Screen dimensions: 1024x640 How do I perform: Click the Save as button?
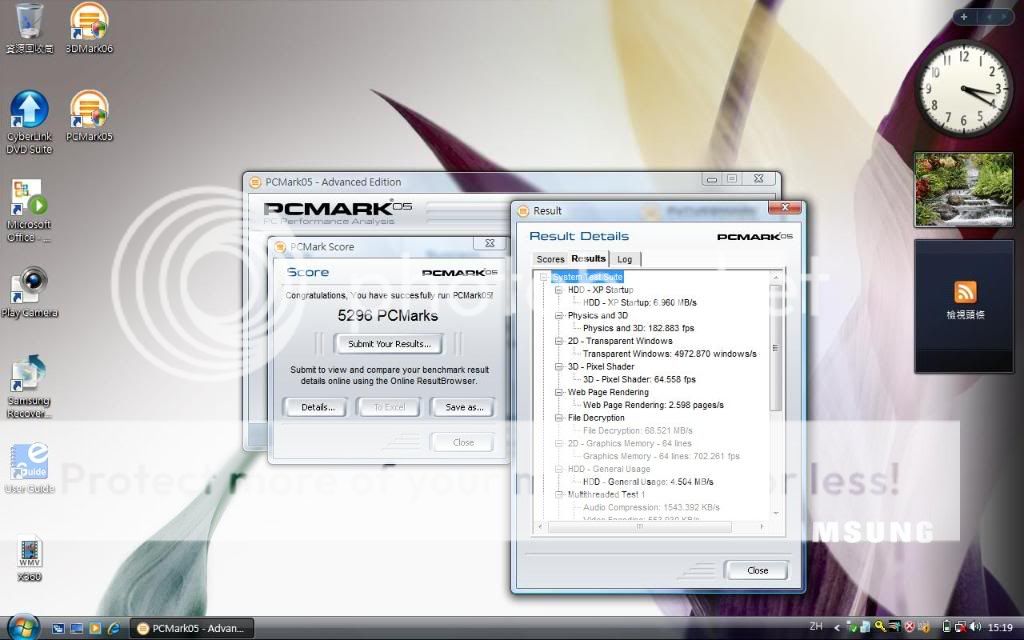click(x=464, y=407)
